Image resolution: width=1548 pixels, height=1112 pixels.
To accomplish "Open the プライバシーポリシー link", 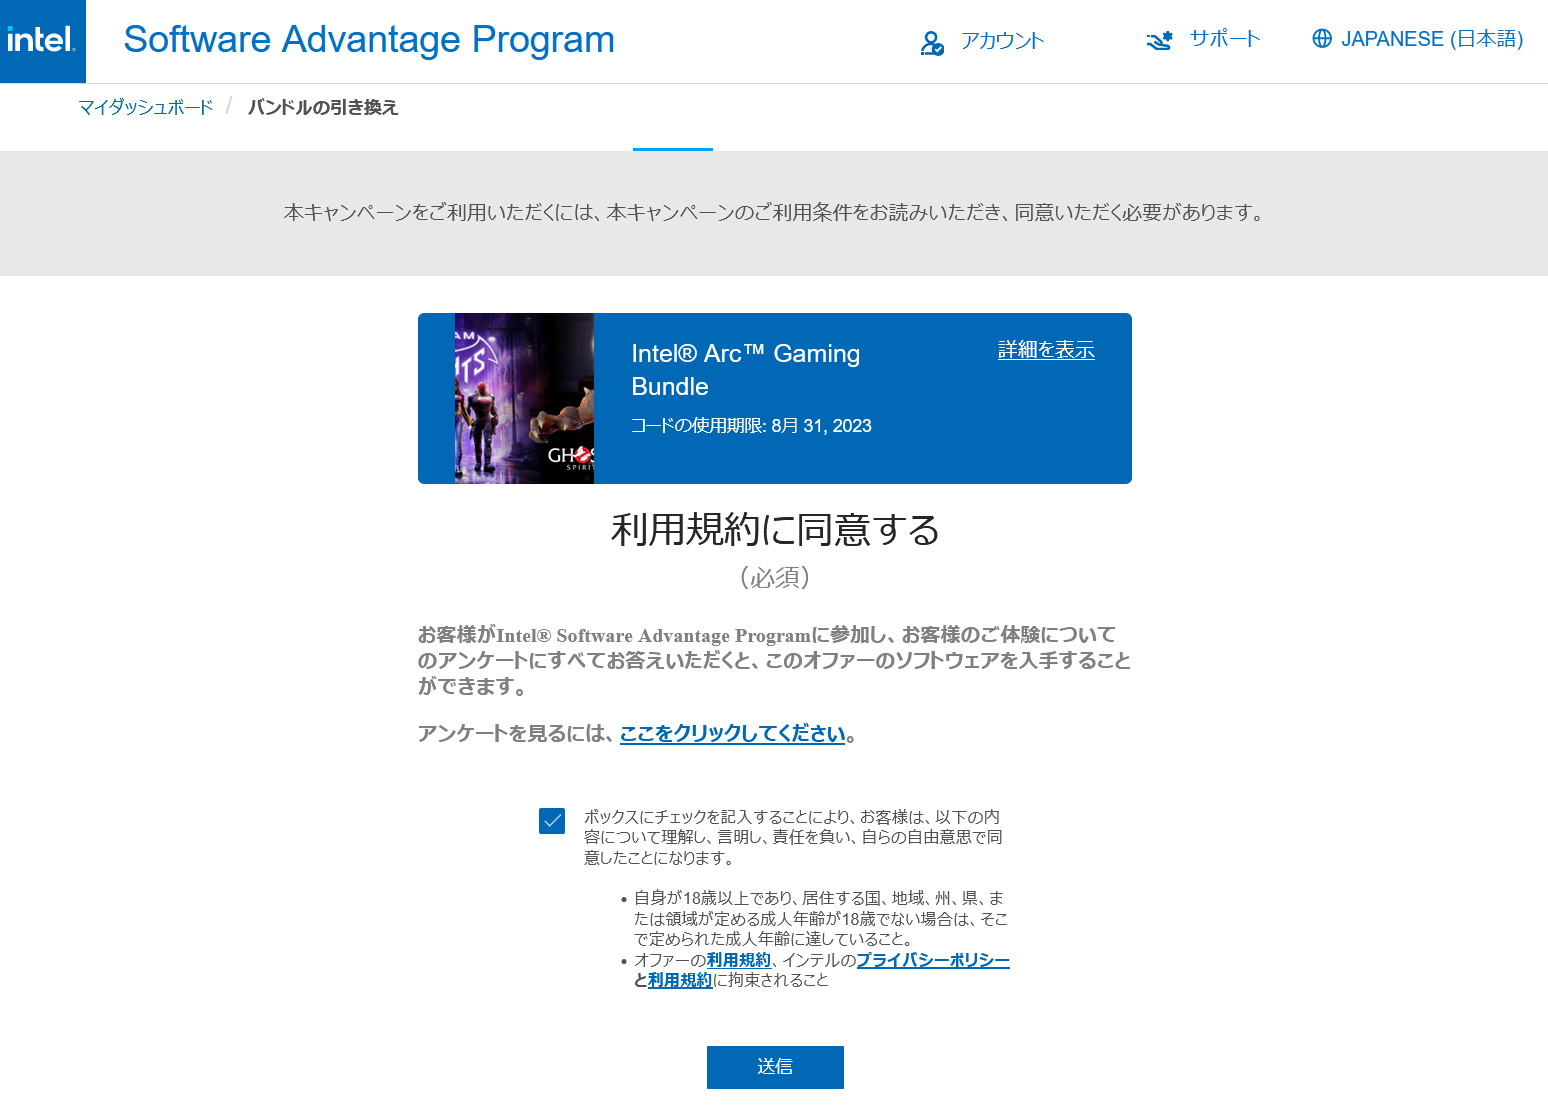I will 933,960.
